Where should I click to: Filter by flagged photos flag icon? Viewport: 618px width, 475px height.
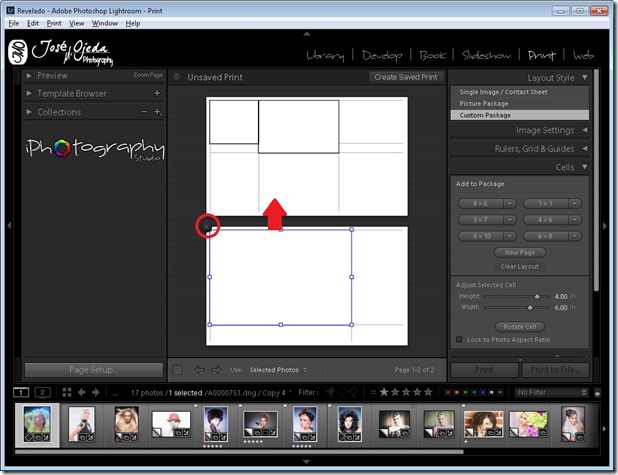[331, 392]
